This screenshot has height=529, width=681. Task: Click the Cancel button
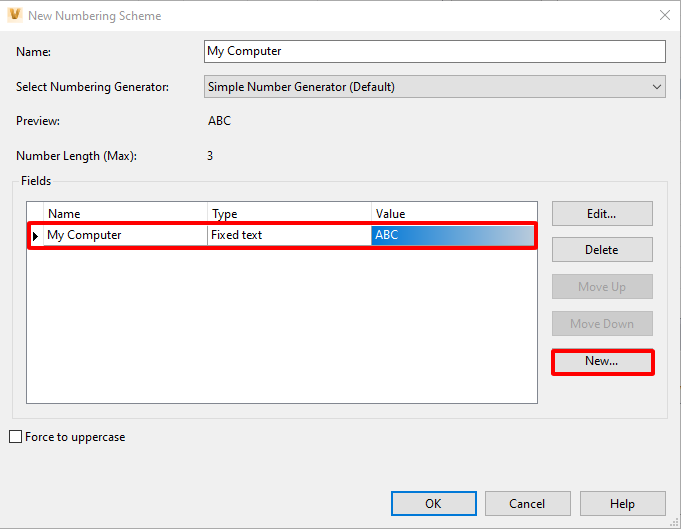coord(528,503)
